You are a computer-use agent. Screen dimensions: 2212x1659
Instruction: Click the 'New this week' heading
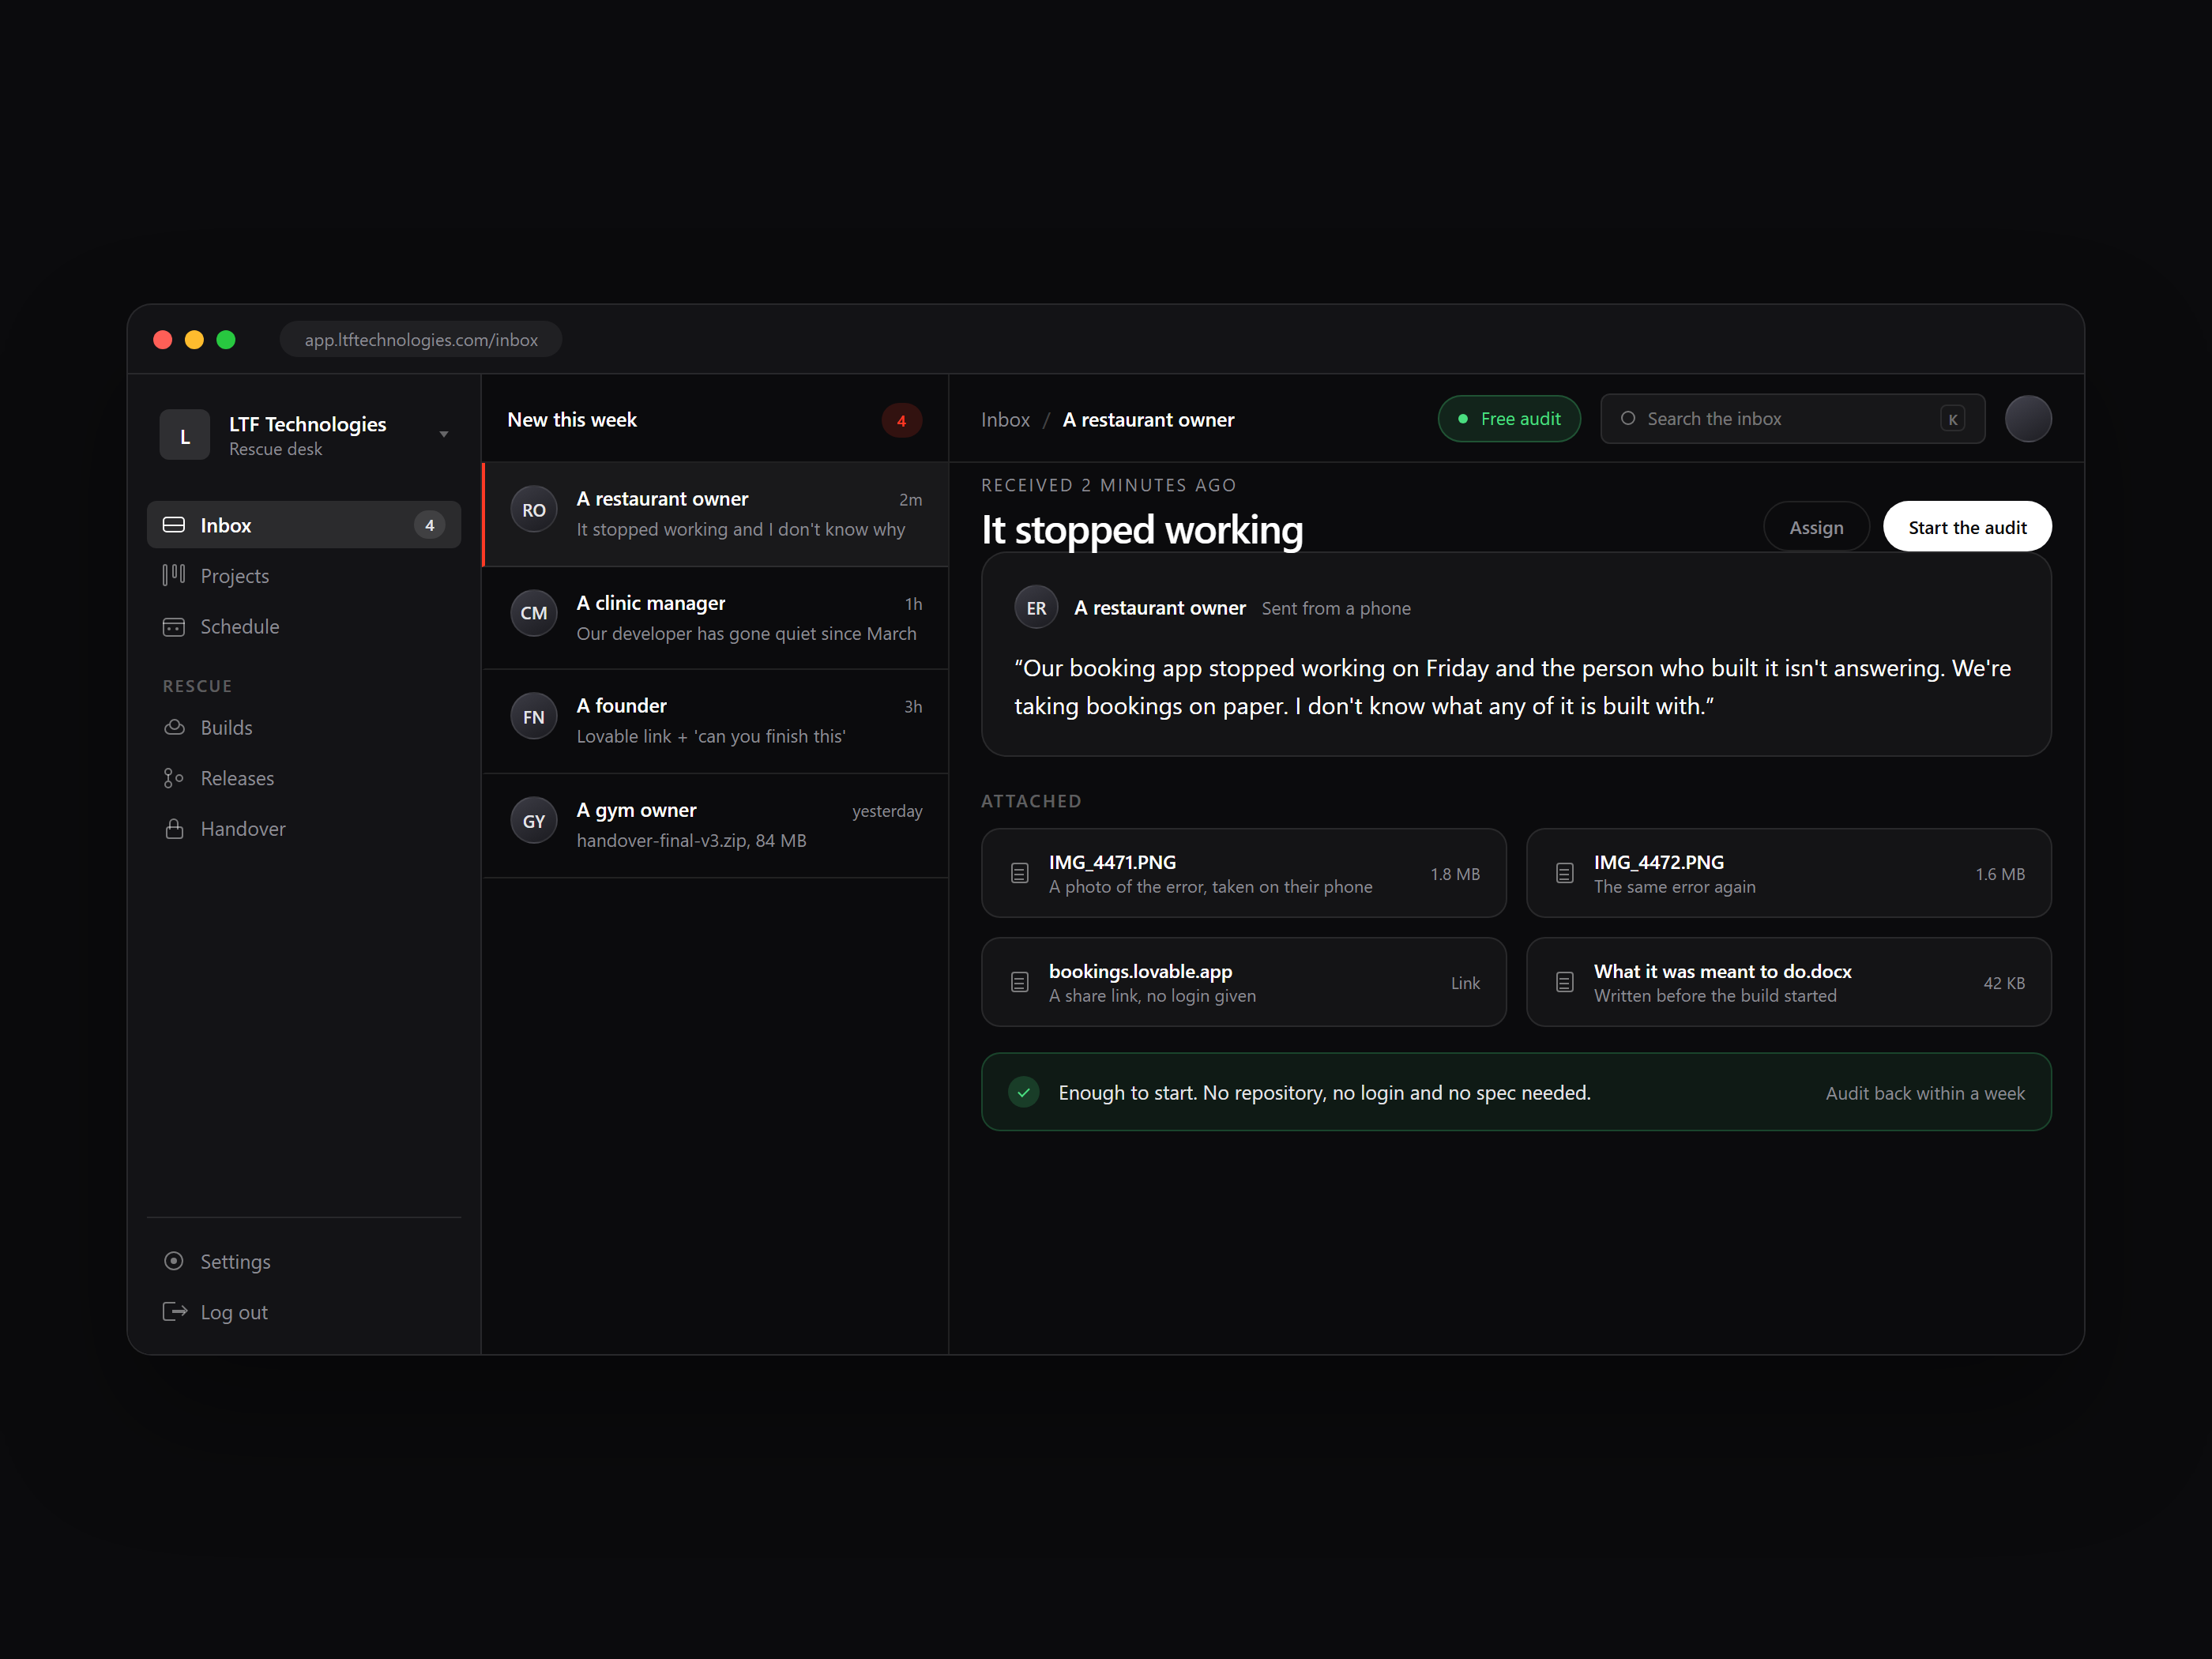pos(572,420)
